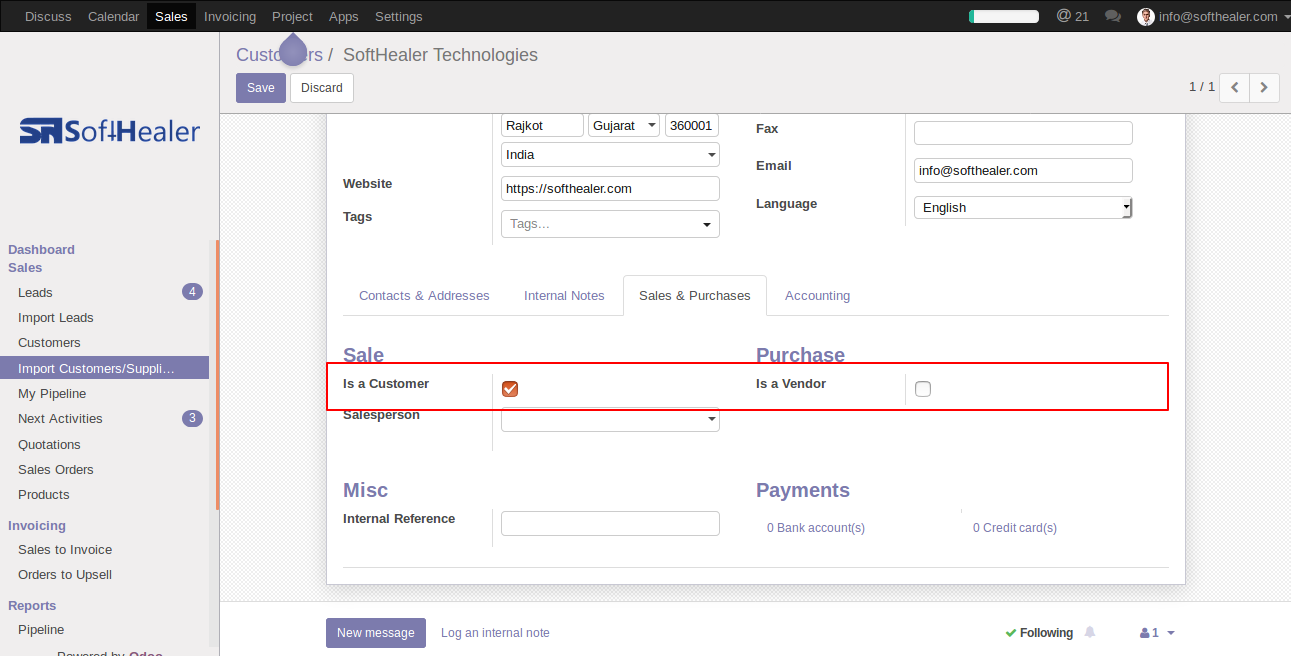Click the Next Activities badge 3
This screenshot has height=656, width=1291.
tap(192, 418)
